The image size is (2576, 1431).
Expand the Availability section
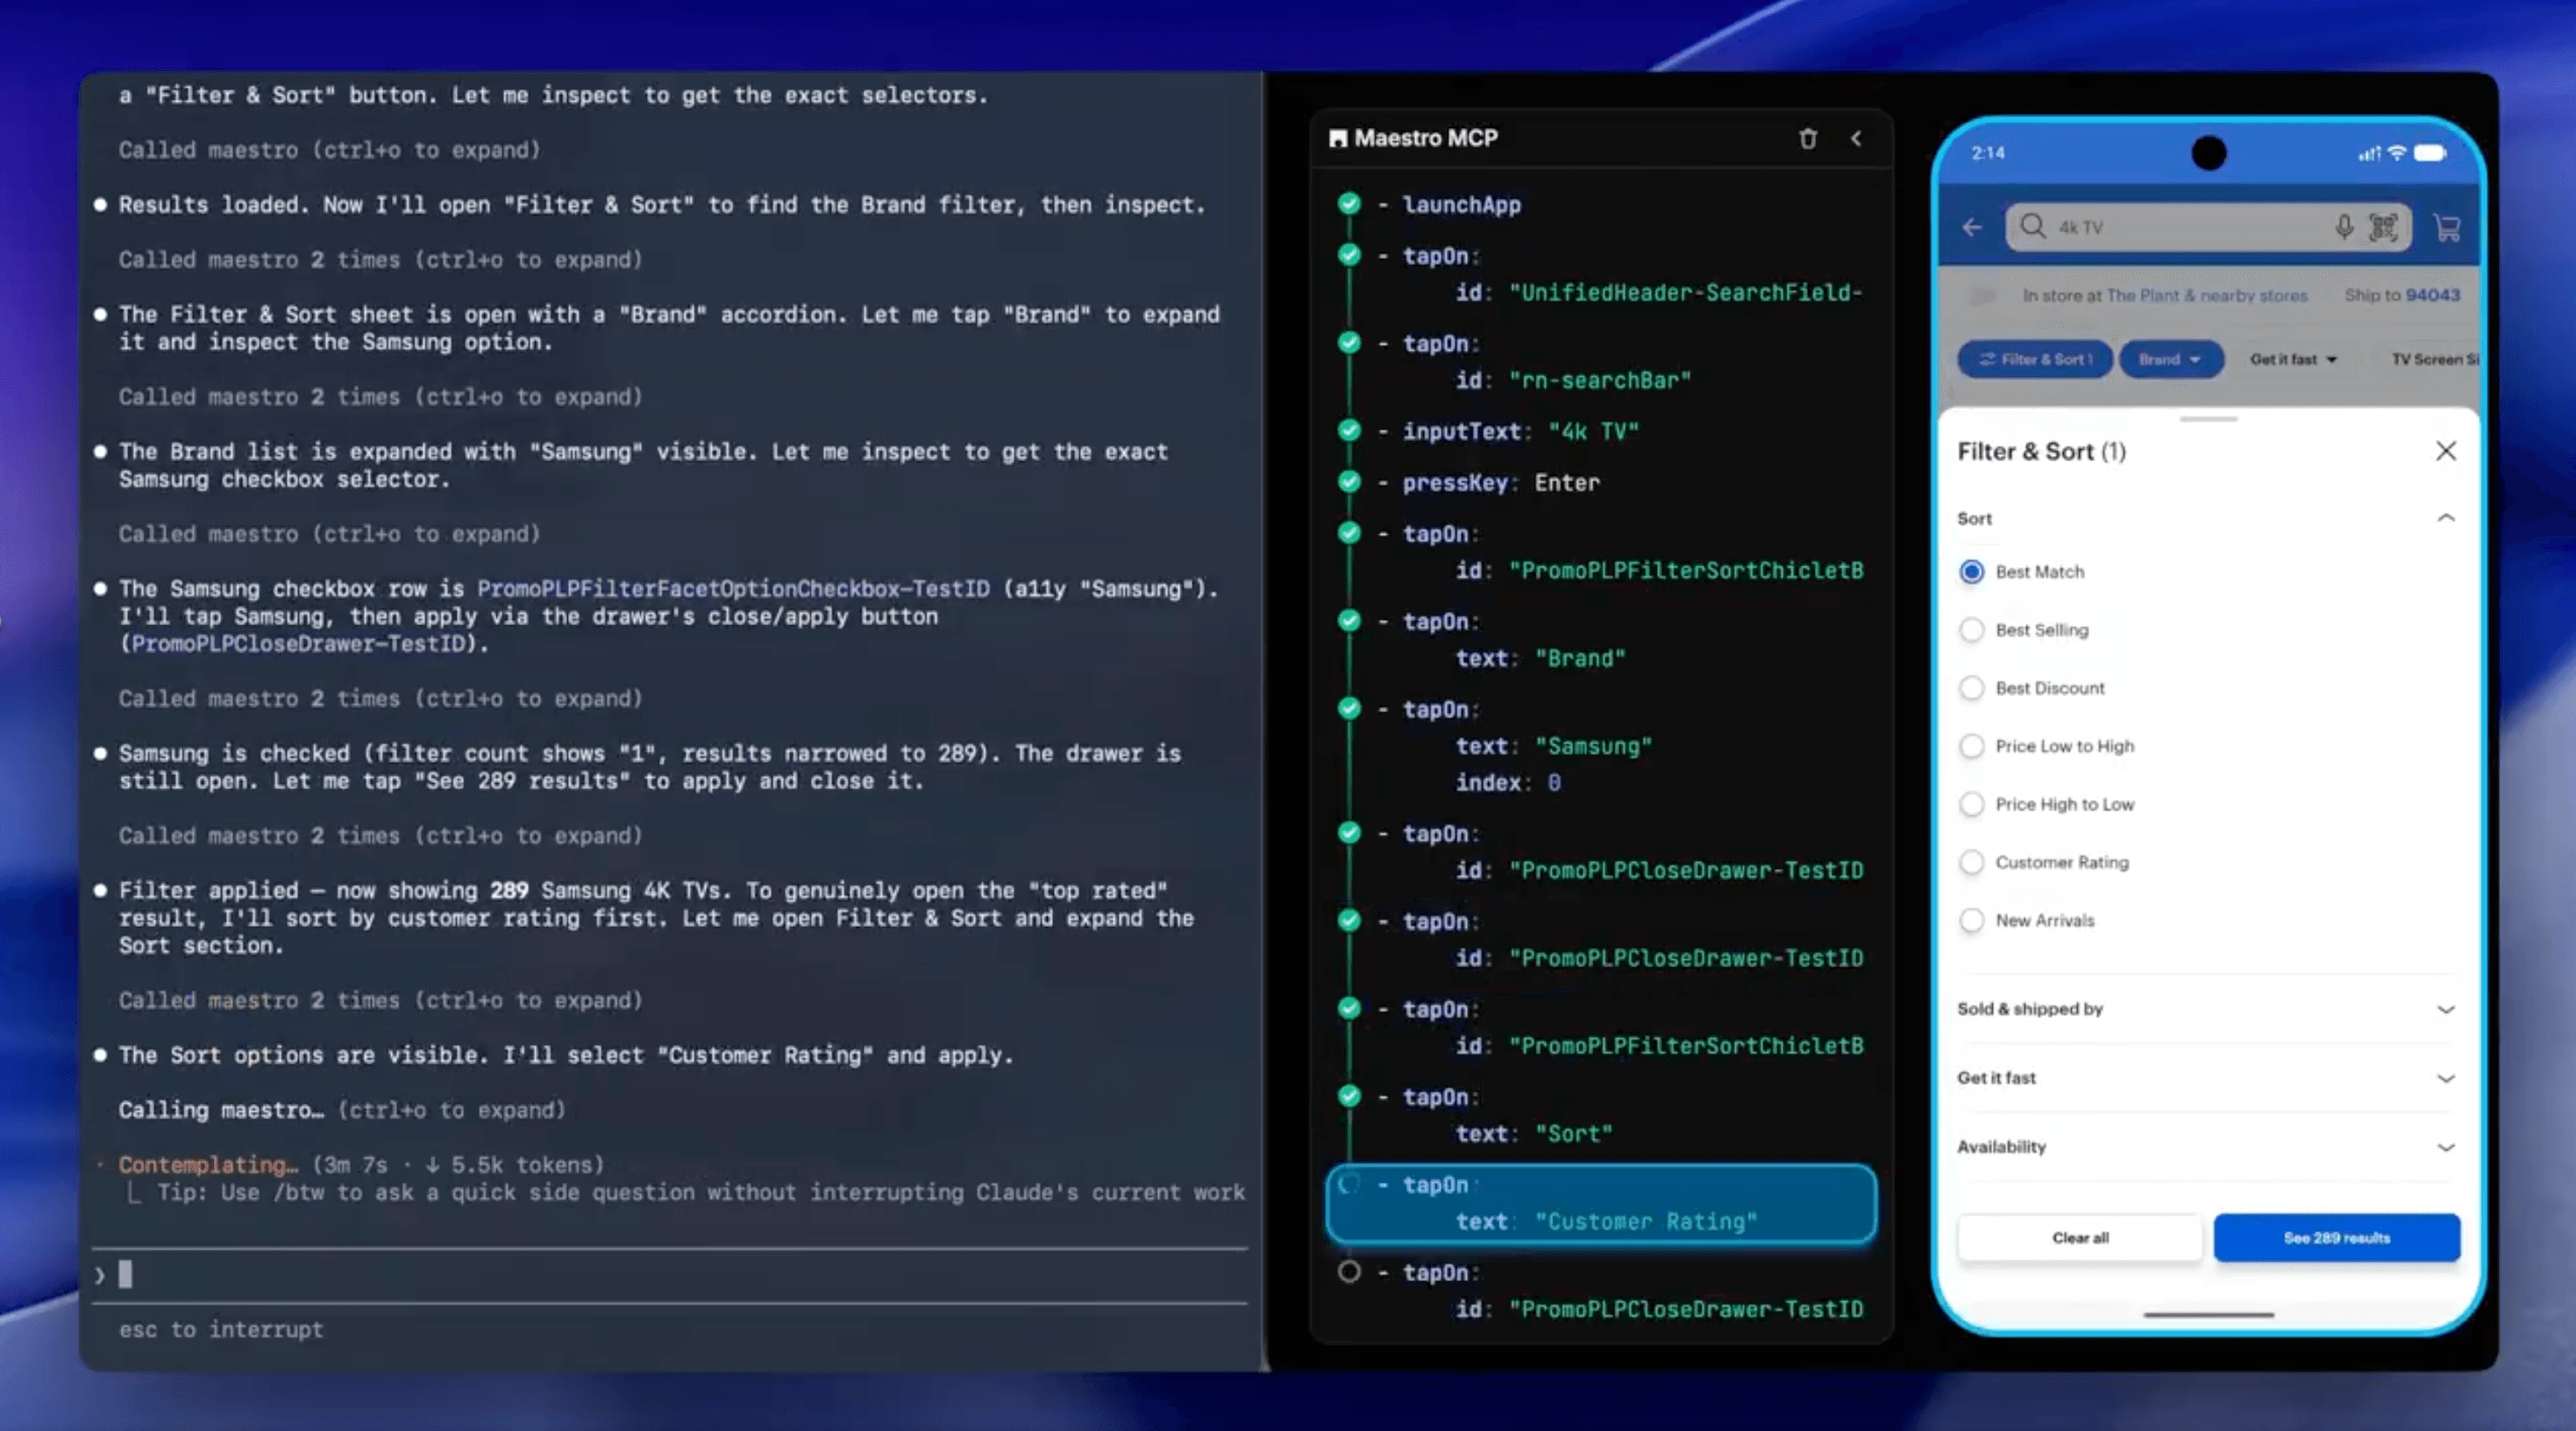(x=2206, y=1147)
